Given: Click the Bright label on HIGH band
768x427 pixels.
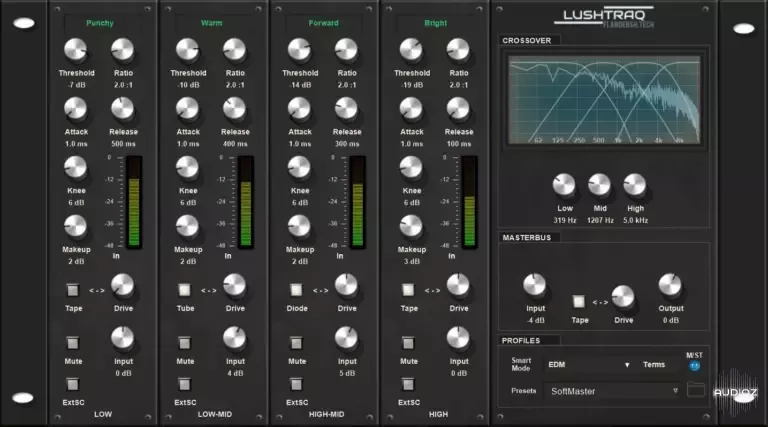Looking at the screenshot, I should point(435,23).
